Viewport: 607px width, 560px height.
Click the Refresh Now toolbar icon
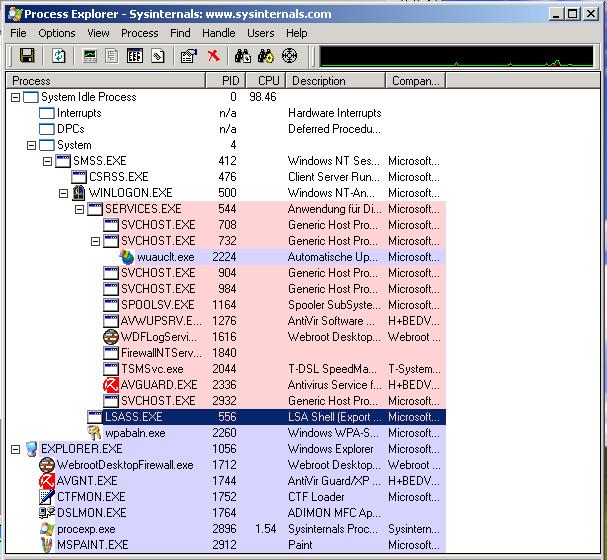[59, 56]
